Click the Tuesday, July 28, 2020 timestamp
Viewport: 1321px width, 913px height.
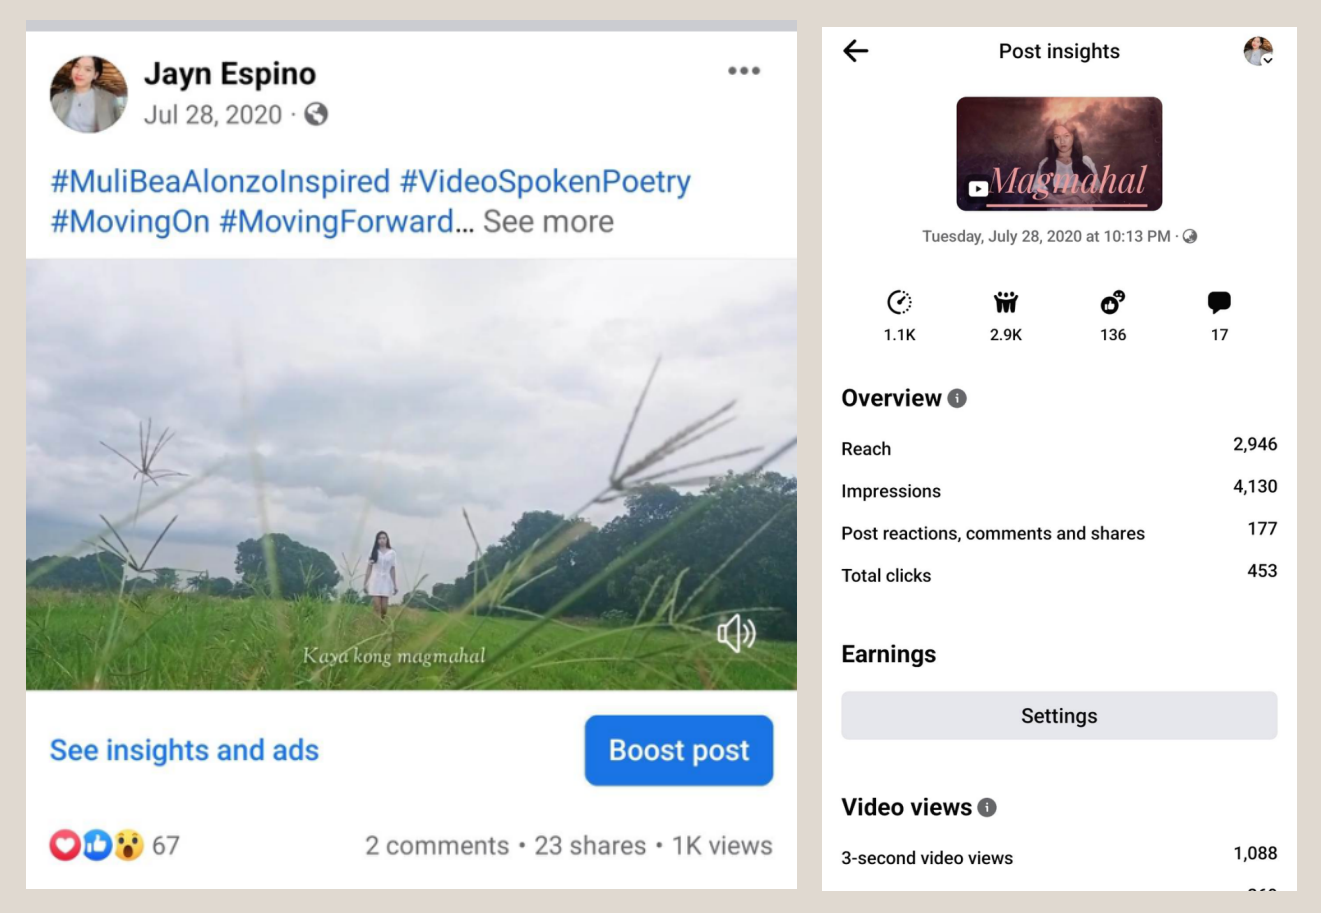[x=1046, y=237]
